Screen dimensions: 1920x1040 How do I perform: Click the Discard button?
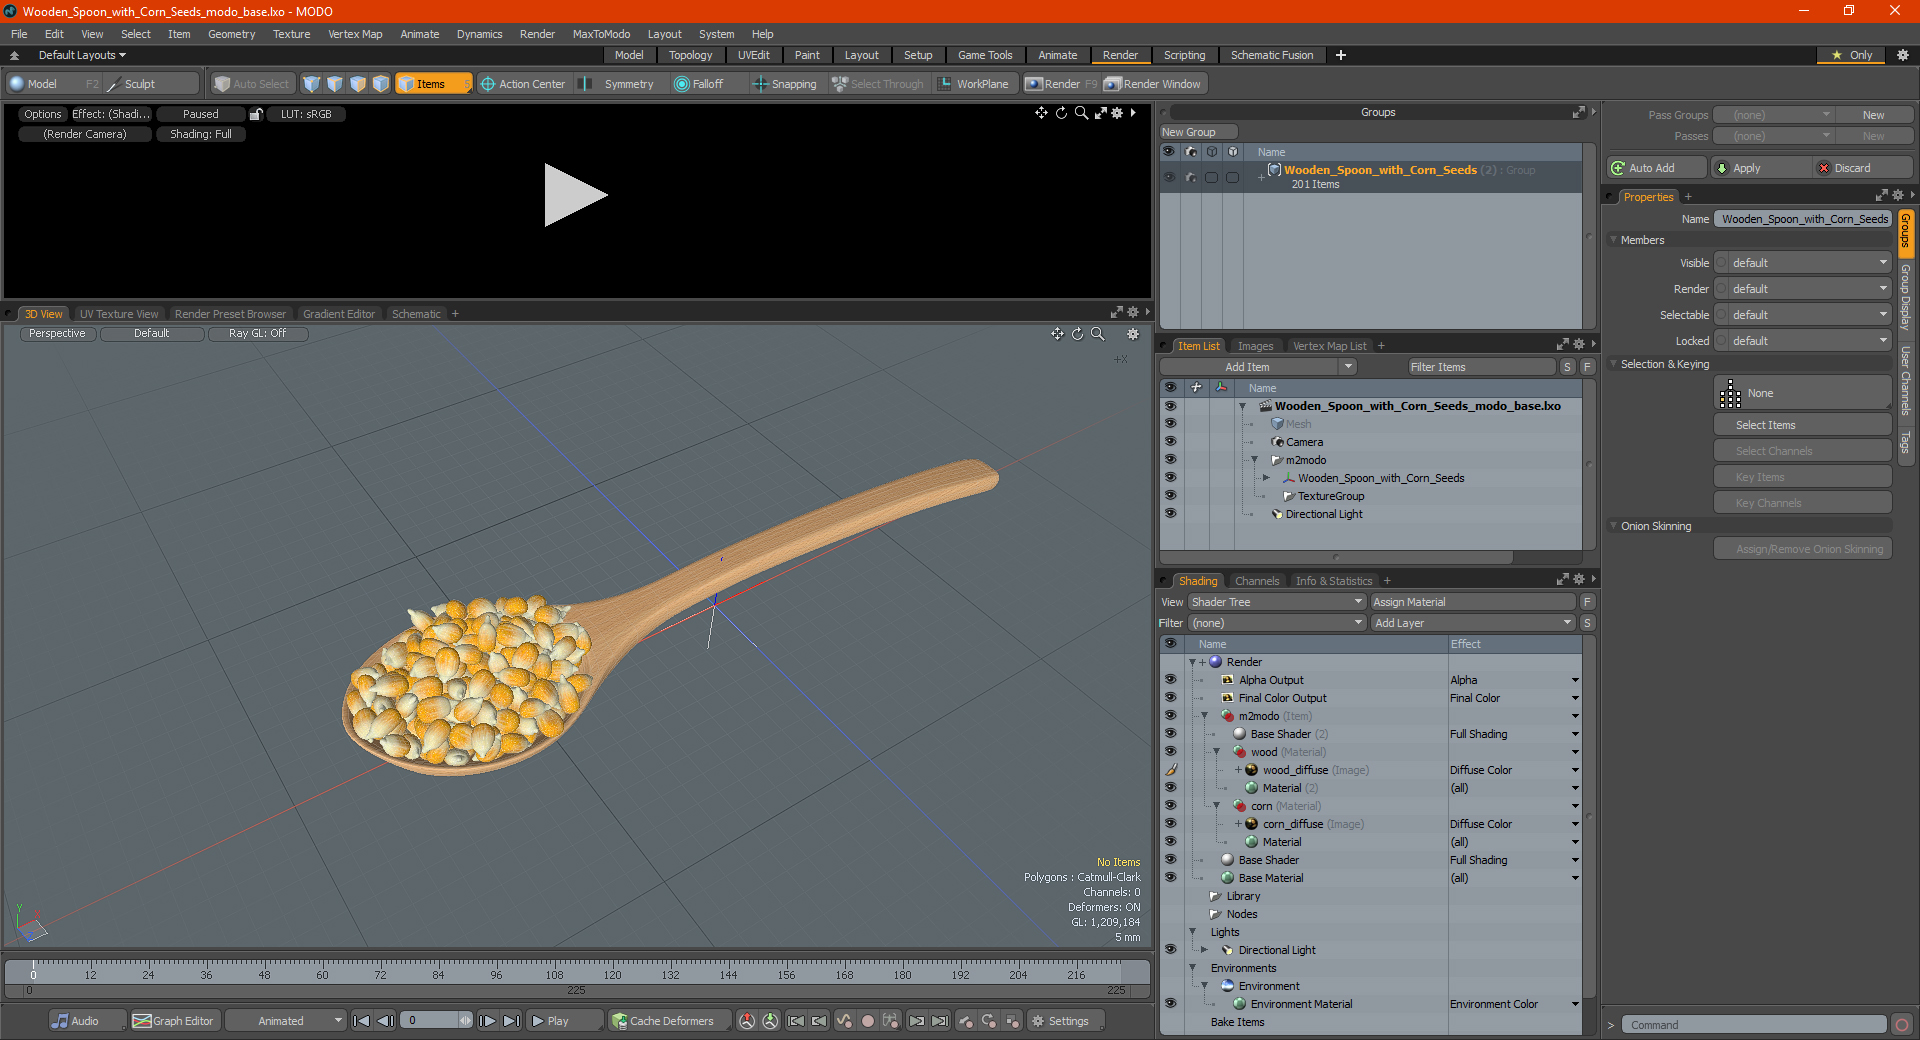tap(1864, 168)
